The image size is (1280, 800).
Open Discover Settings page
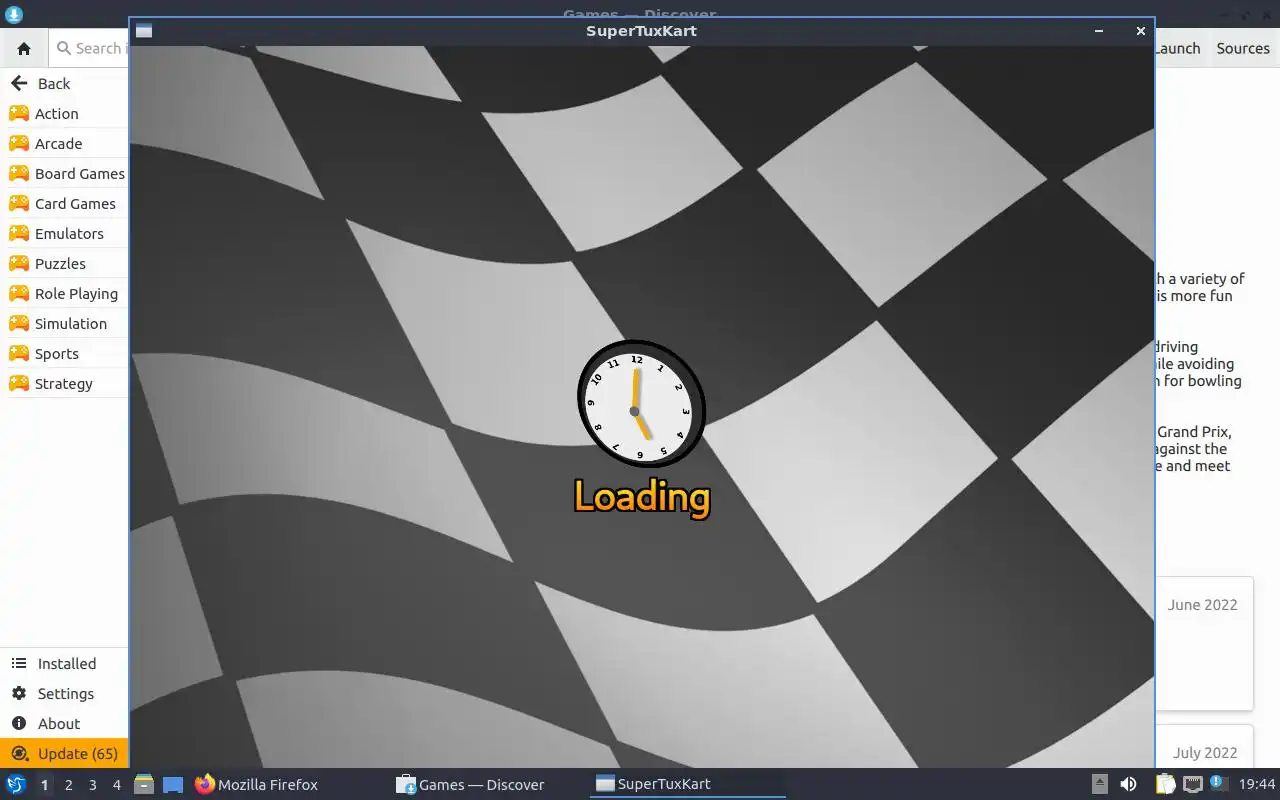pos(64,694)
